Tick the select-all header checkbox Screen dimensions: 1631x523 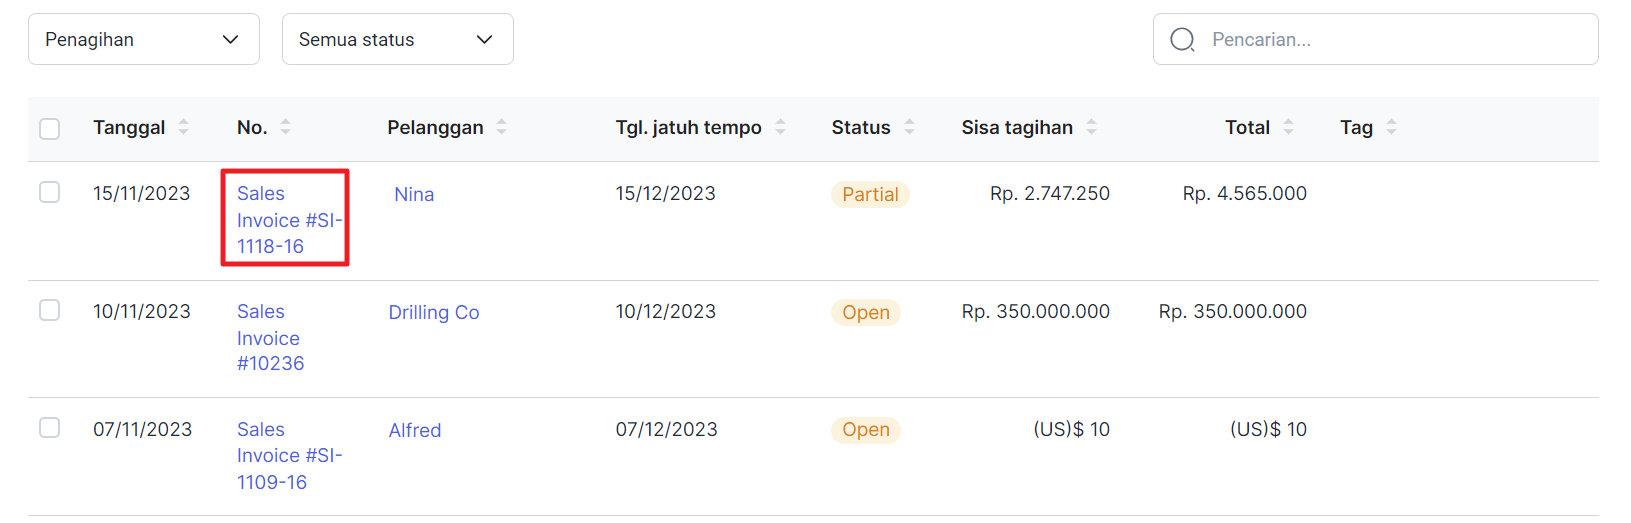click(x=49, y=129)
